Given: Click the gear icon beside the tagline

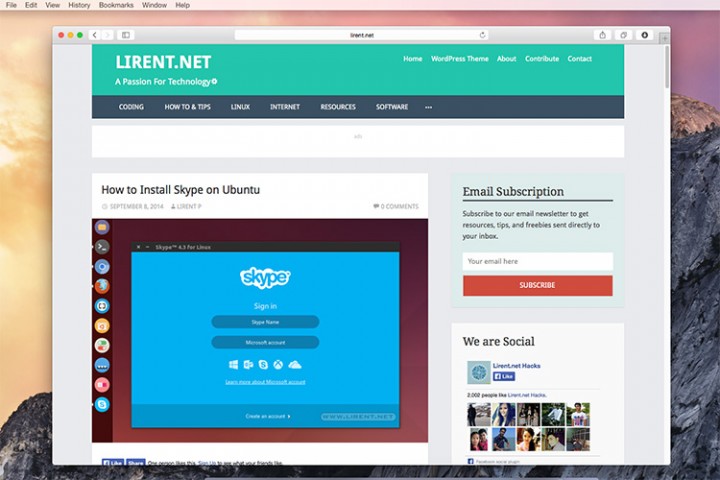Looking at the screenshot, I should point(214,81).
